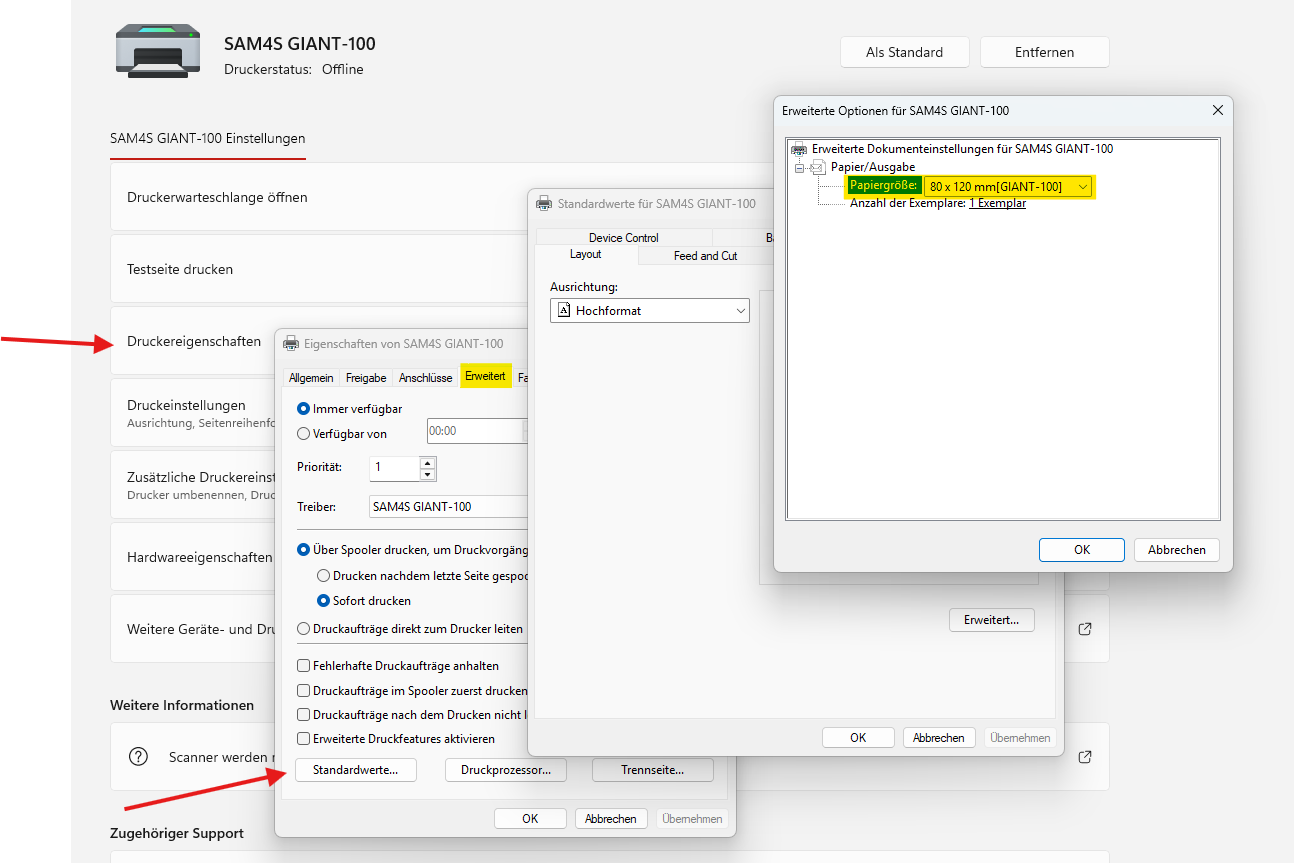Choose 'Sofort drucken' radio option

323,601
